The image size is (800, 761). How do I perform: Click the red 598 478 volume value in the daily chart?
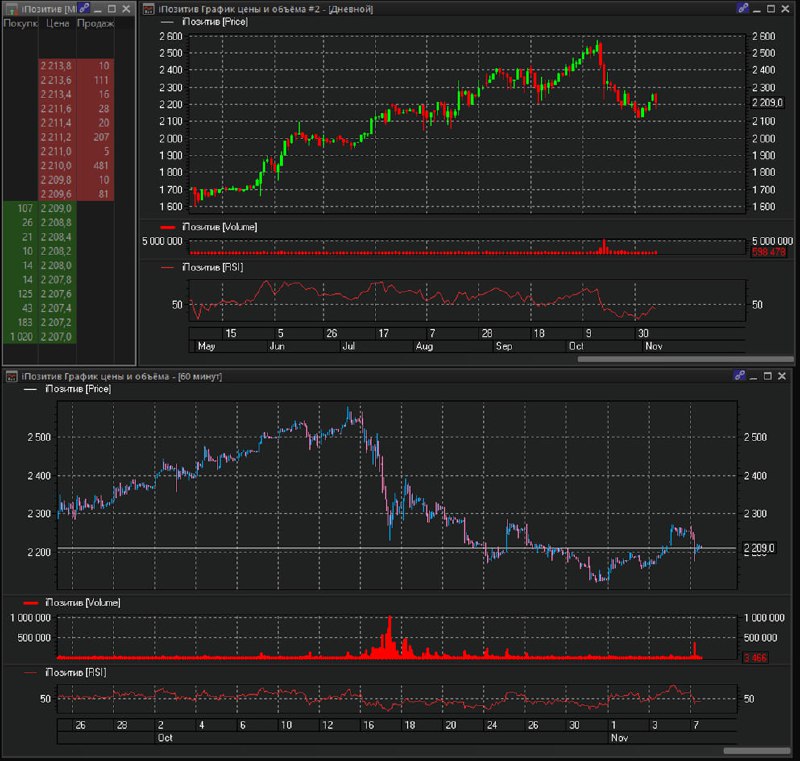click(x=768, y=252)
